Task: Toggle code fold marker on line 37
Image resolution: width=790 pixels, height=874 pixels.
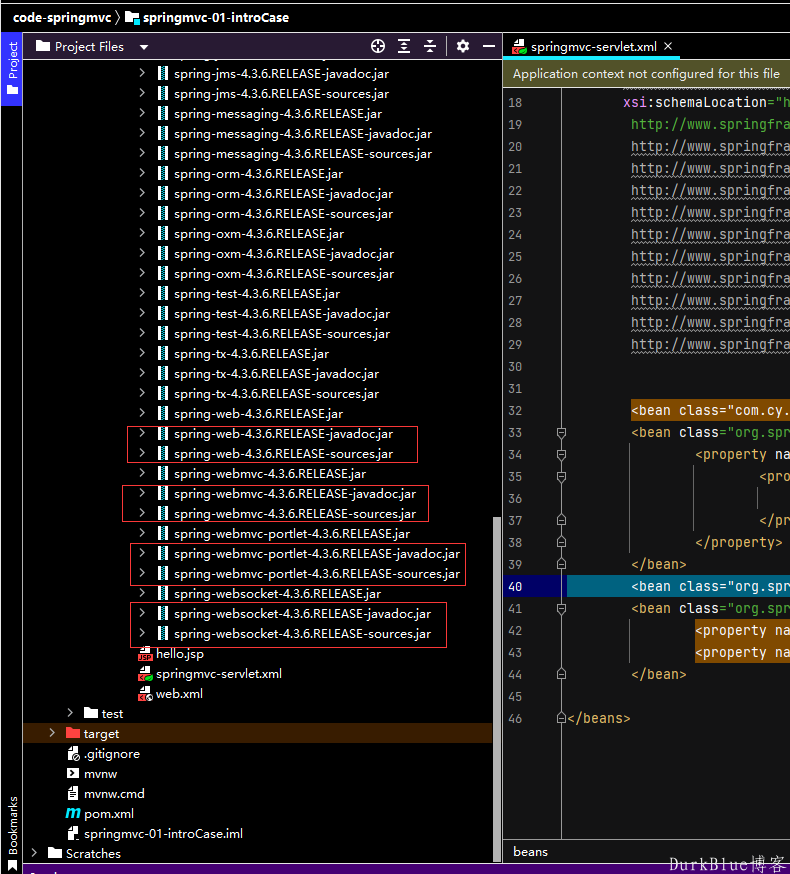Action: [561, 520]
